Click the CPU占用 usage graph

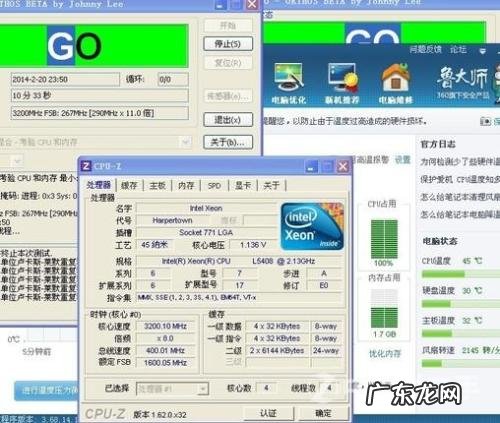384,240
